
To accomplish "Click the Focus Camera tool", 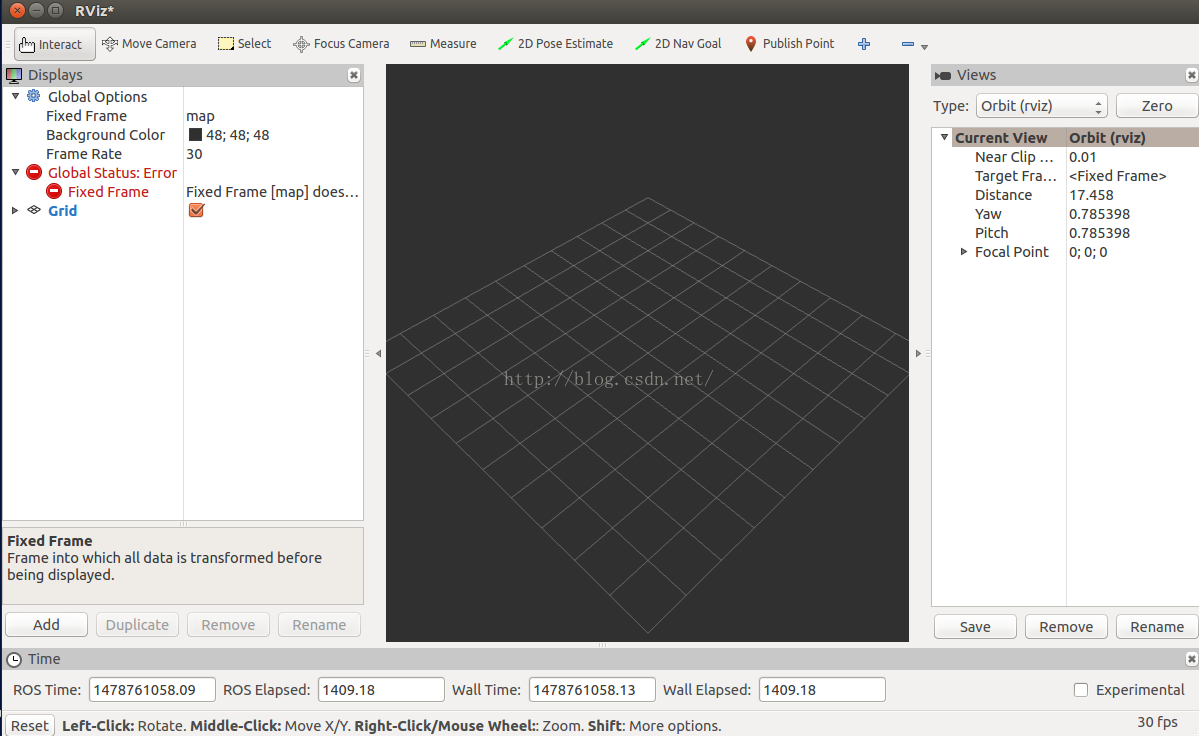I will click(x=341, y=43).
